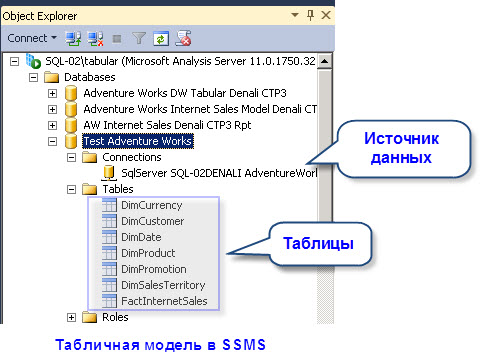487x363 pixels.
Task: Expand the Roles folder
Action: [x=71, y=317]
